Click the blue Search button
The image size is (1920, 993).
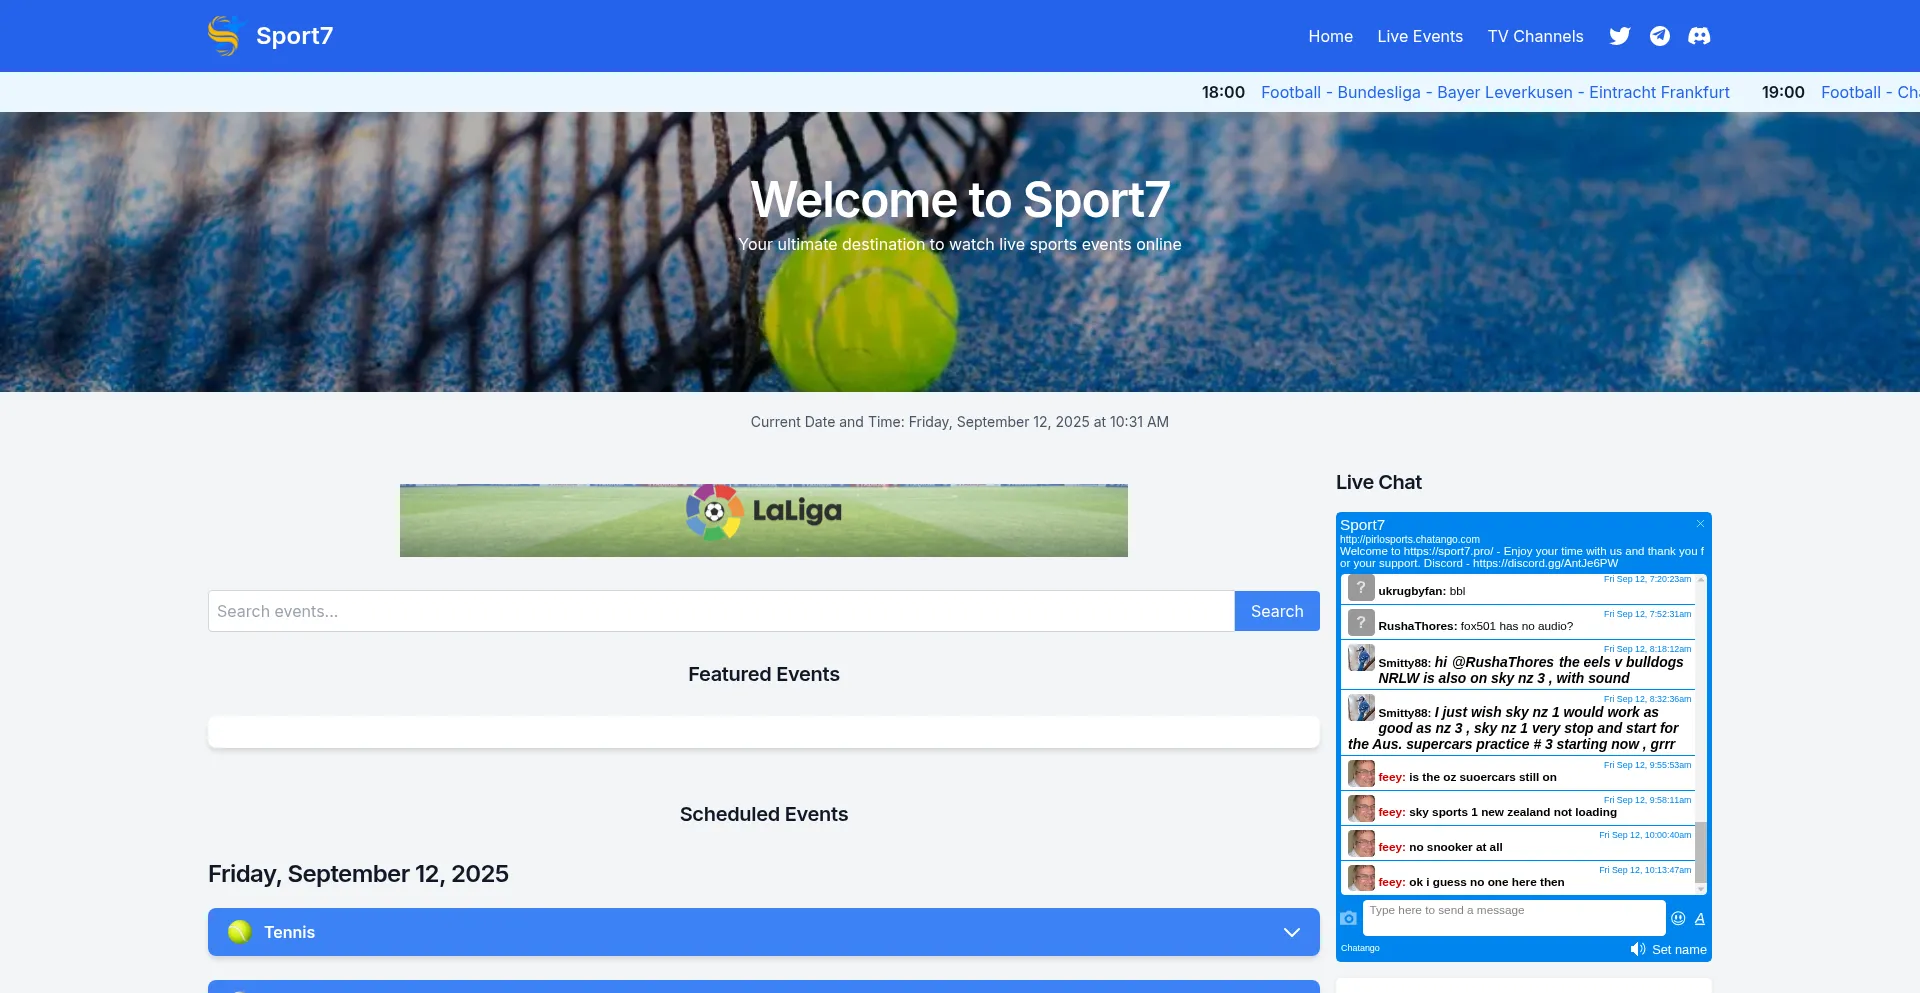[1277, 611]
